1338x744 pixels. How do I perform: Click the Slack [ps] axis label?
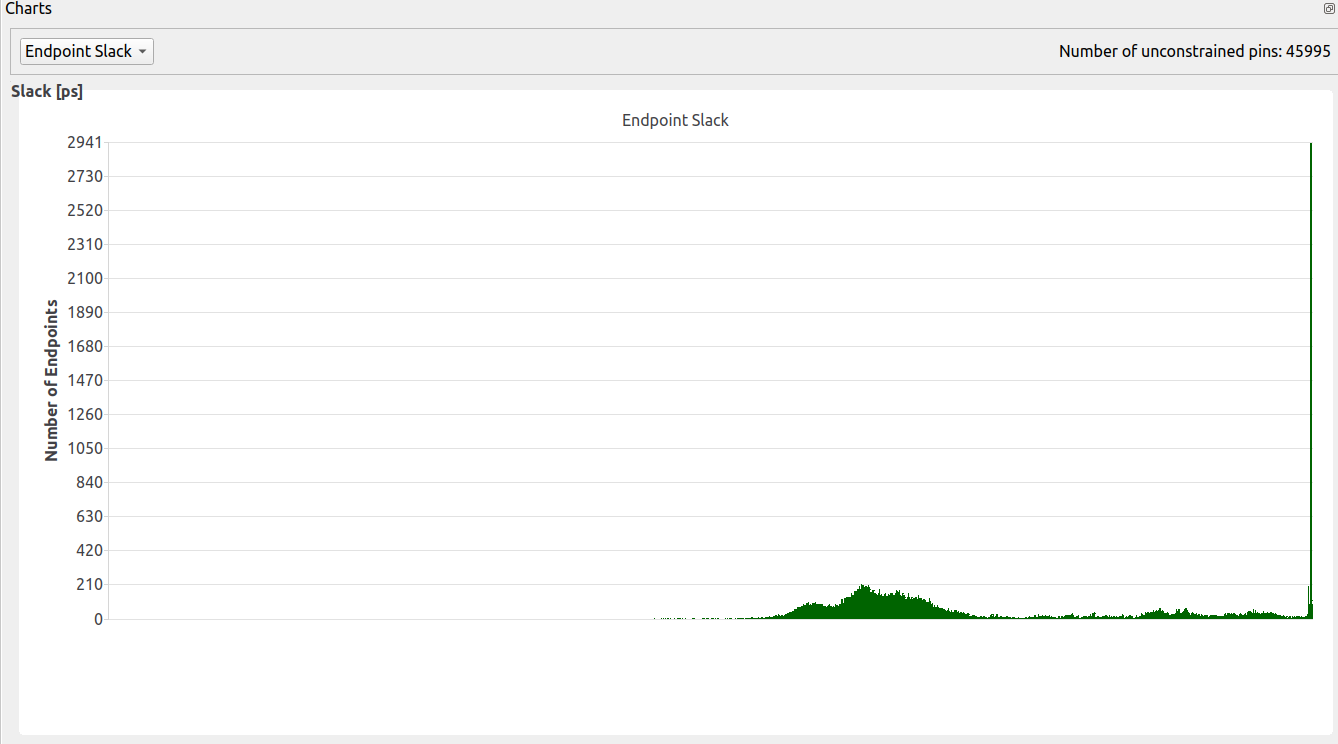pyautogui.click(x=46, y=90)
